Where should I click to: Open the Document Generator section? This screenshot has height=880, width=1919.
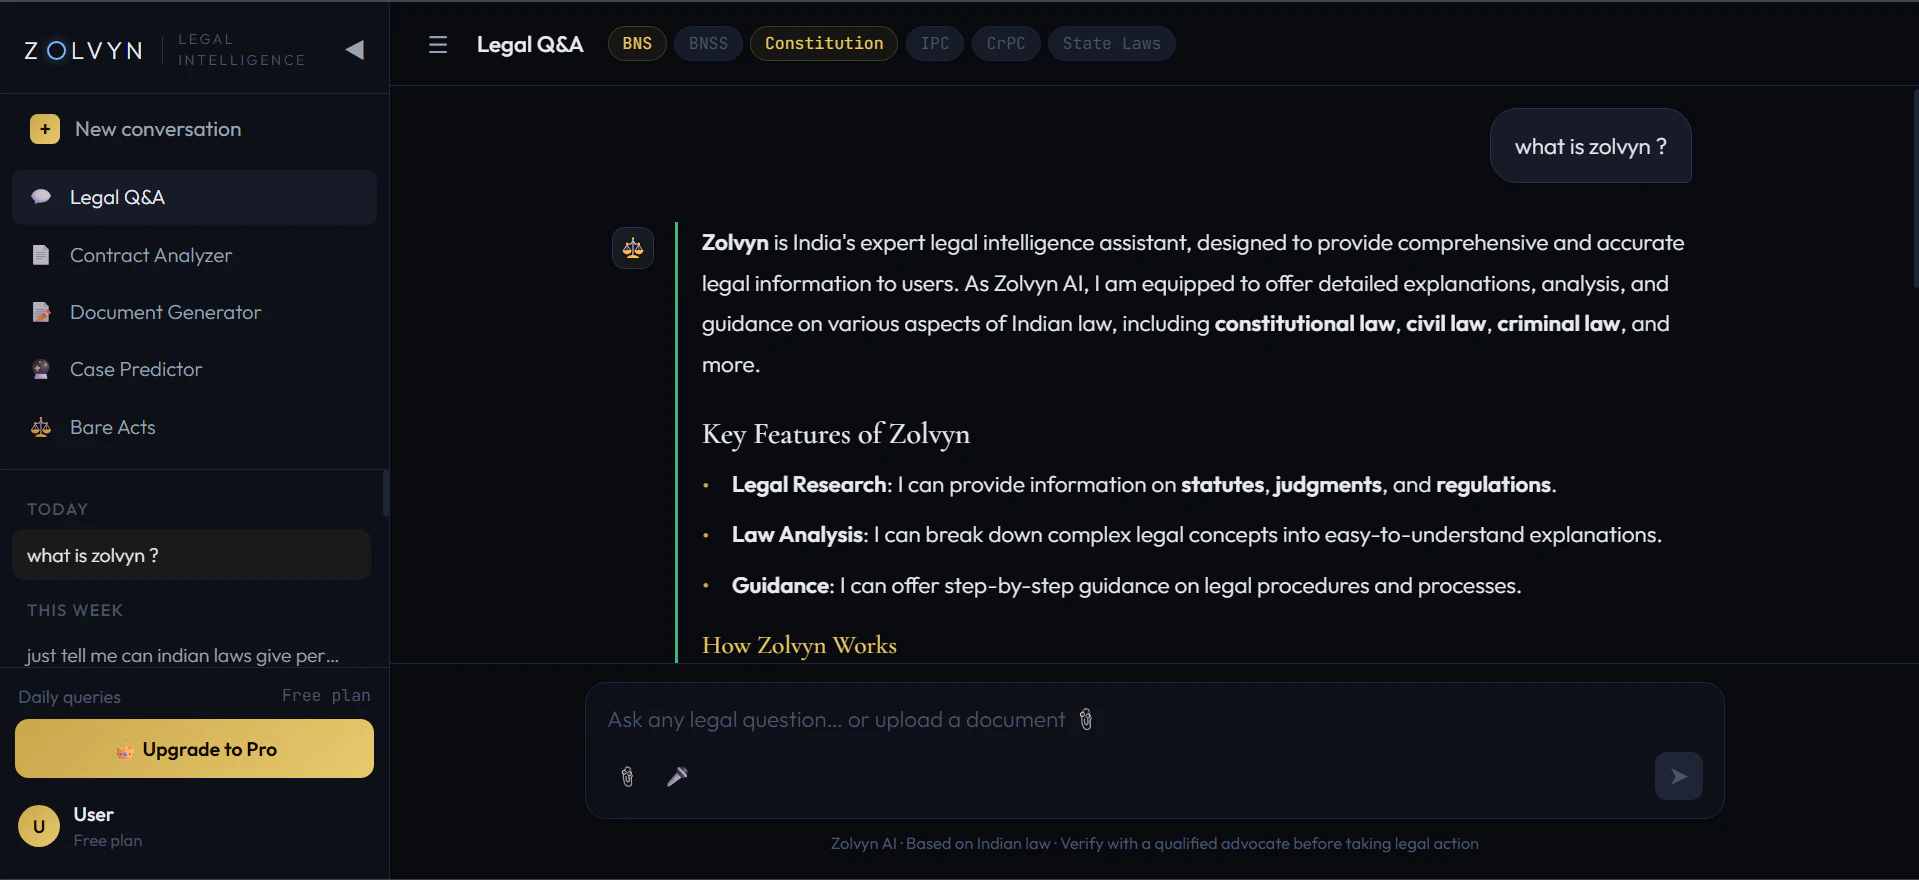(194, 312)
